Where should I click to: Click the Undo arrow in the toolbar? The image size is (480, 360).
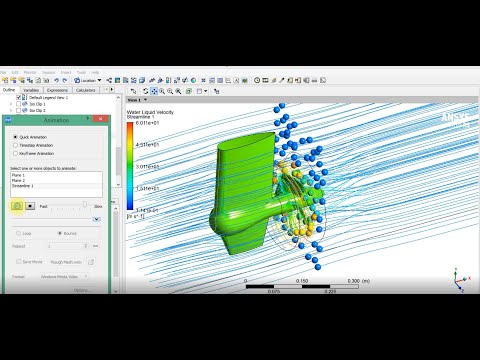click(56, 80)
